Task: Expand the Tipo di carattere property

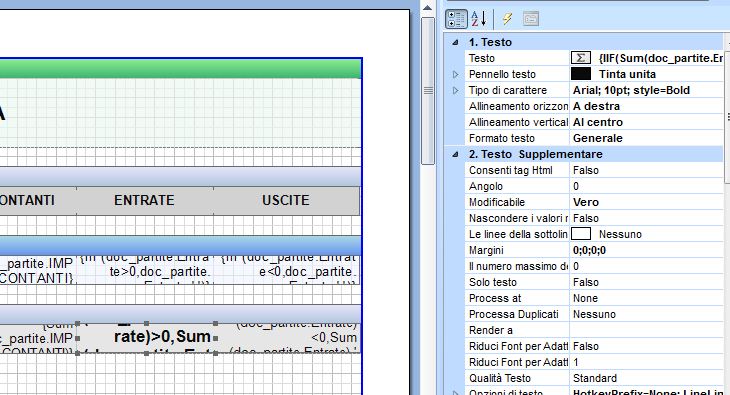Action: (455, 90)
